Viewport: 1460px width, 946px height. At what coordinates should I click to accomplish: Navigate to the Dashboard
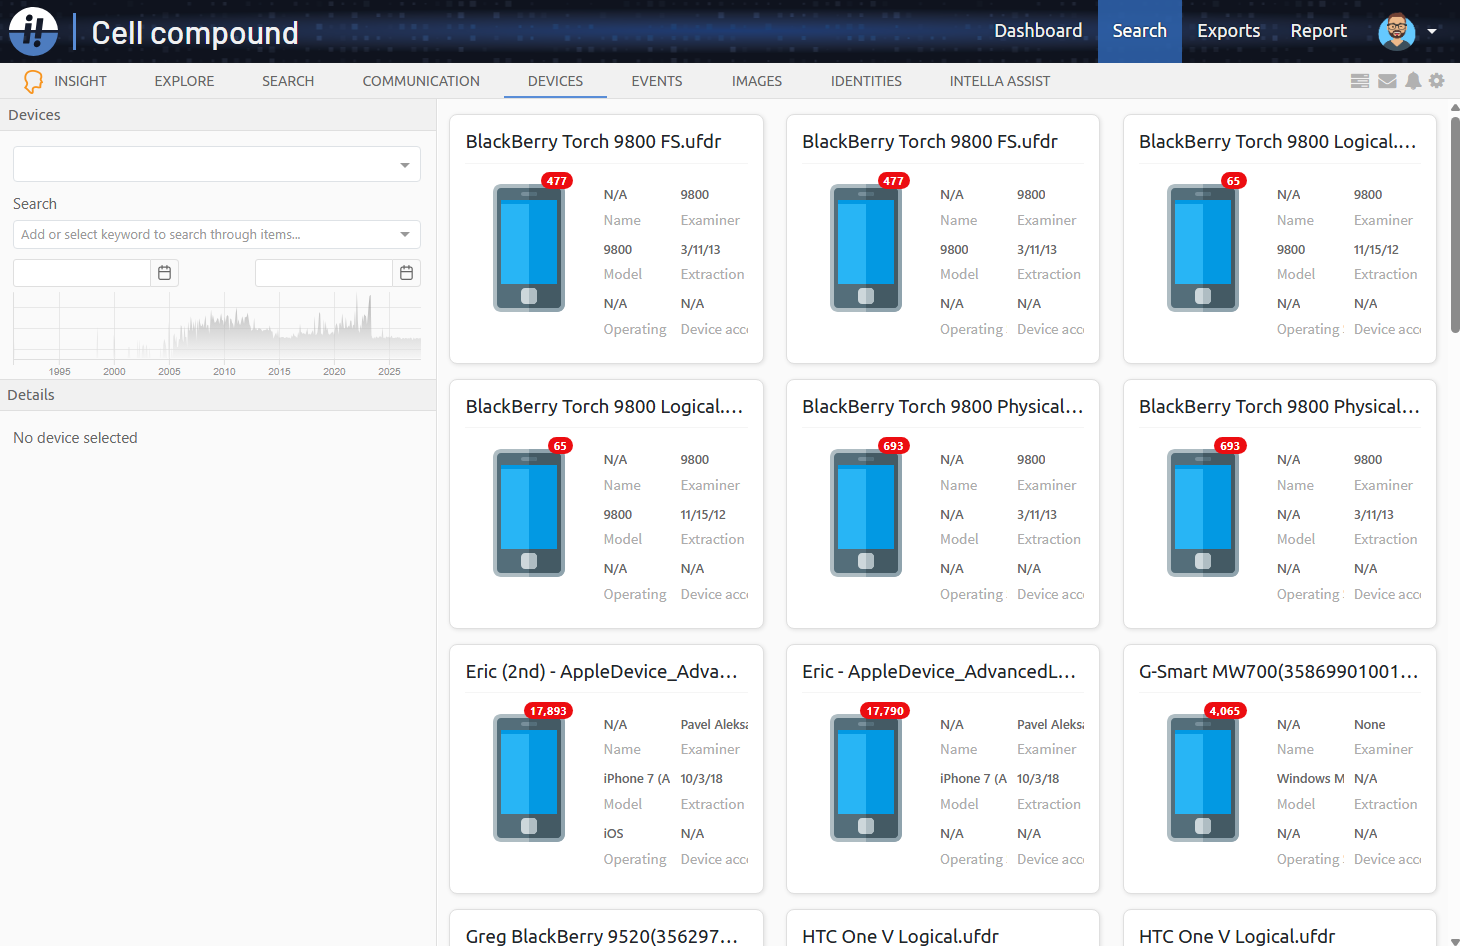point(1037,31)
